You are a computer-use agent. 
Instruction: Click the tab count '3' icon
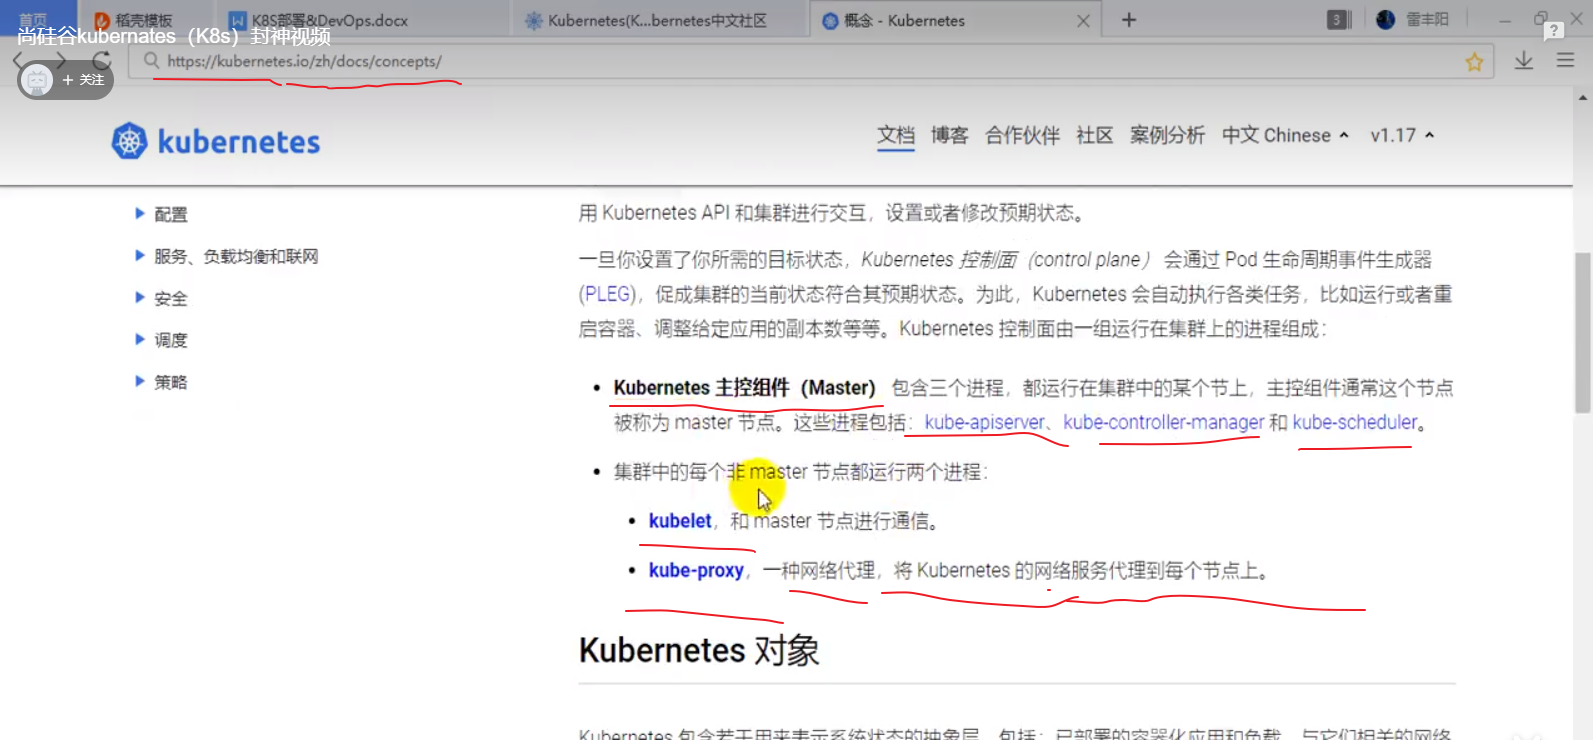1338,20
